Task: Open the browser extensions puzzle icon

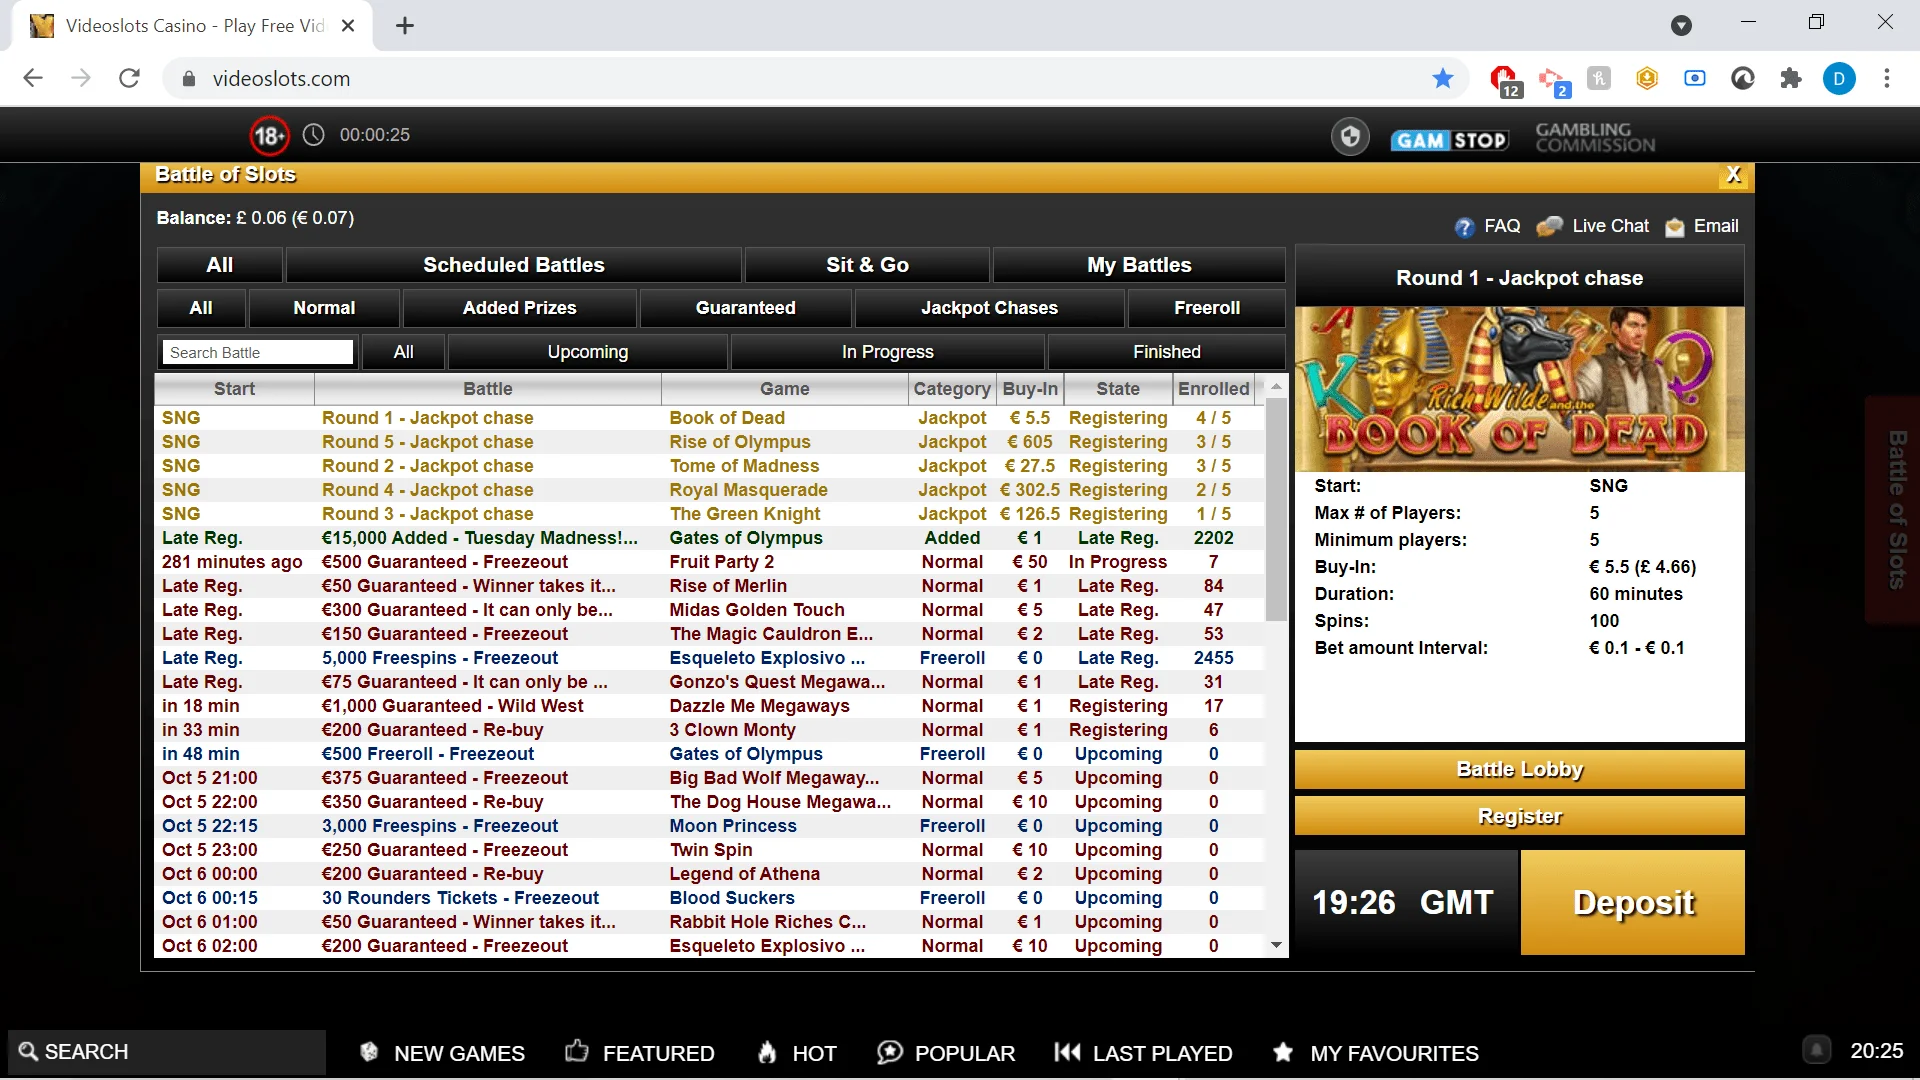Action: [x=1791, y=78]
